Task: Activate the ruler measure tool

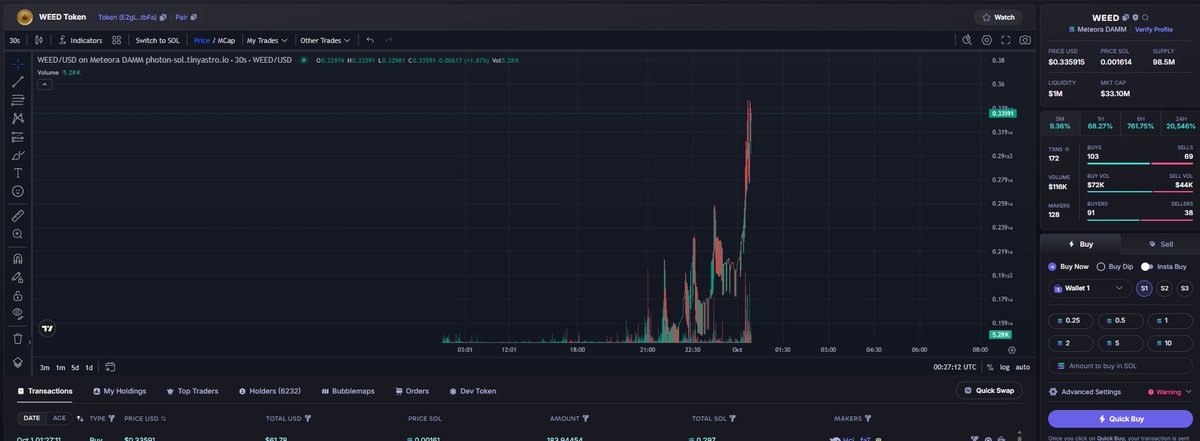Action: [17, 215]
